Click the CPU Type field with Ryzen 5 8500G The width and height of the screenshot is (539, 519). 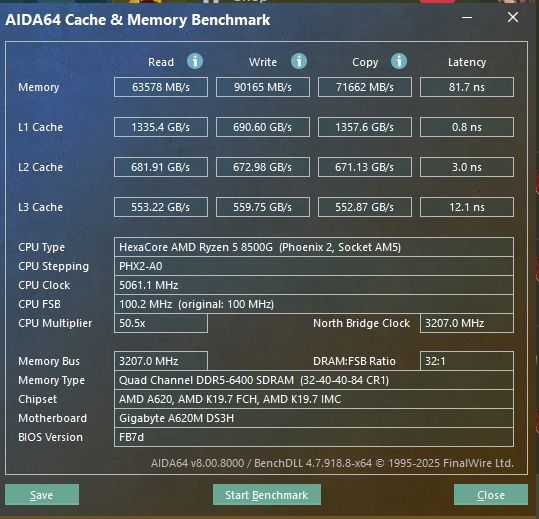click(314, 247)
